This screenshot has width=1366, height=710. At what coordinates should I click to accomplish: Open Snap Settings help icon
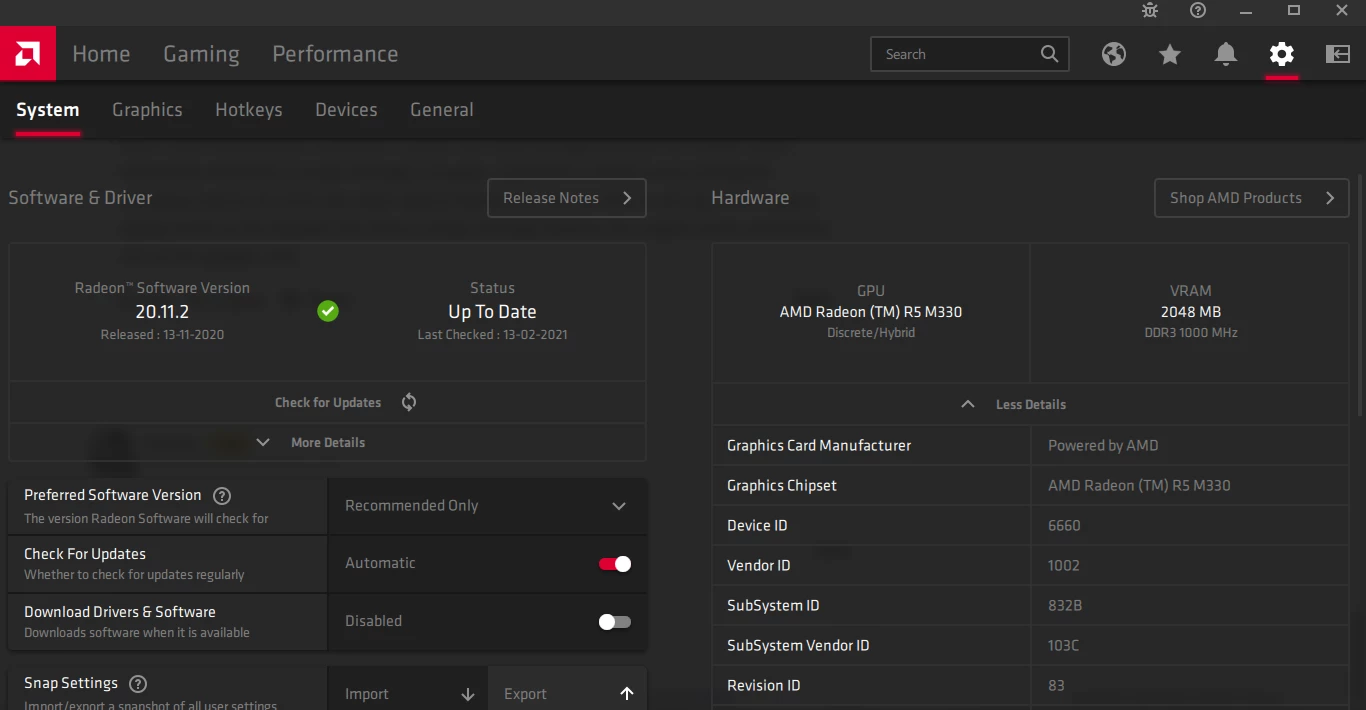click(x=139, y=684)
